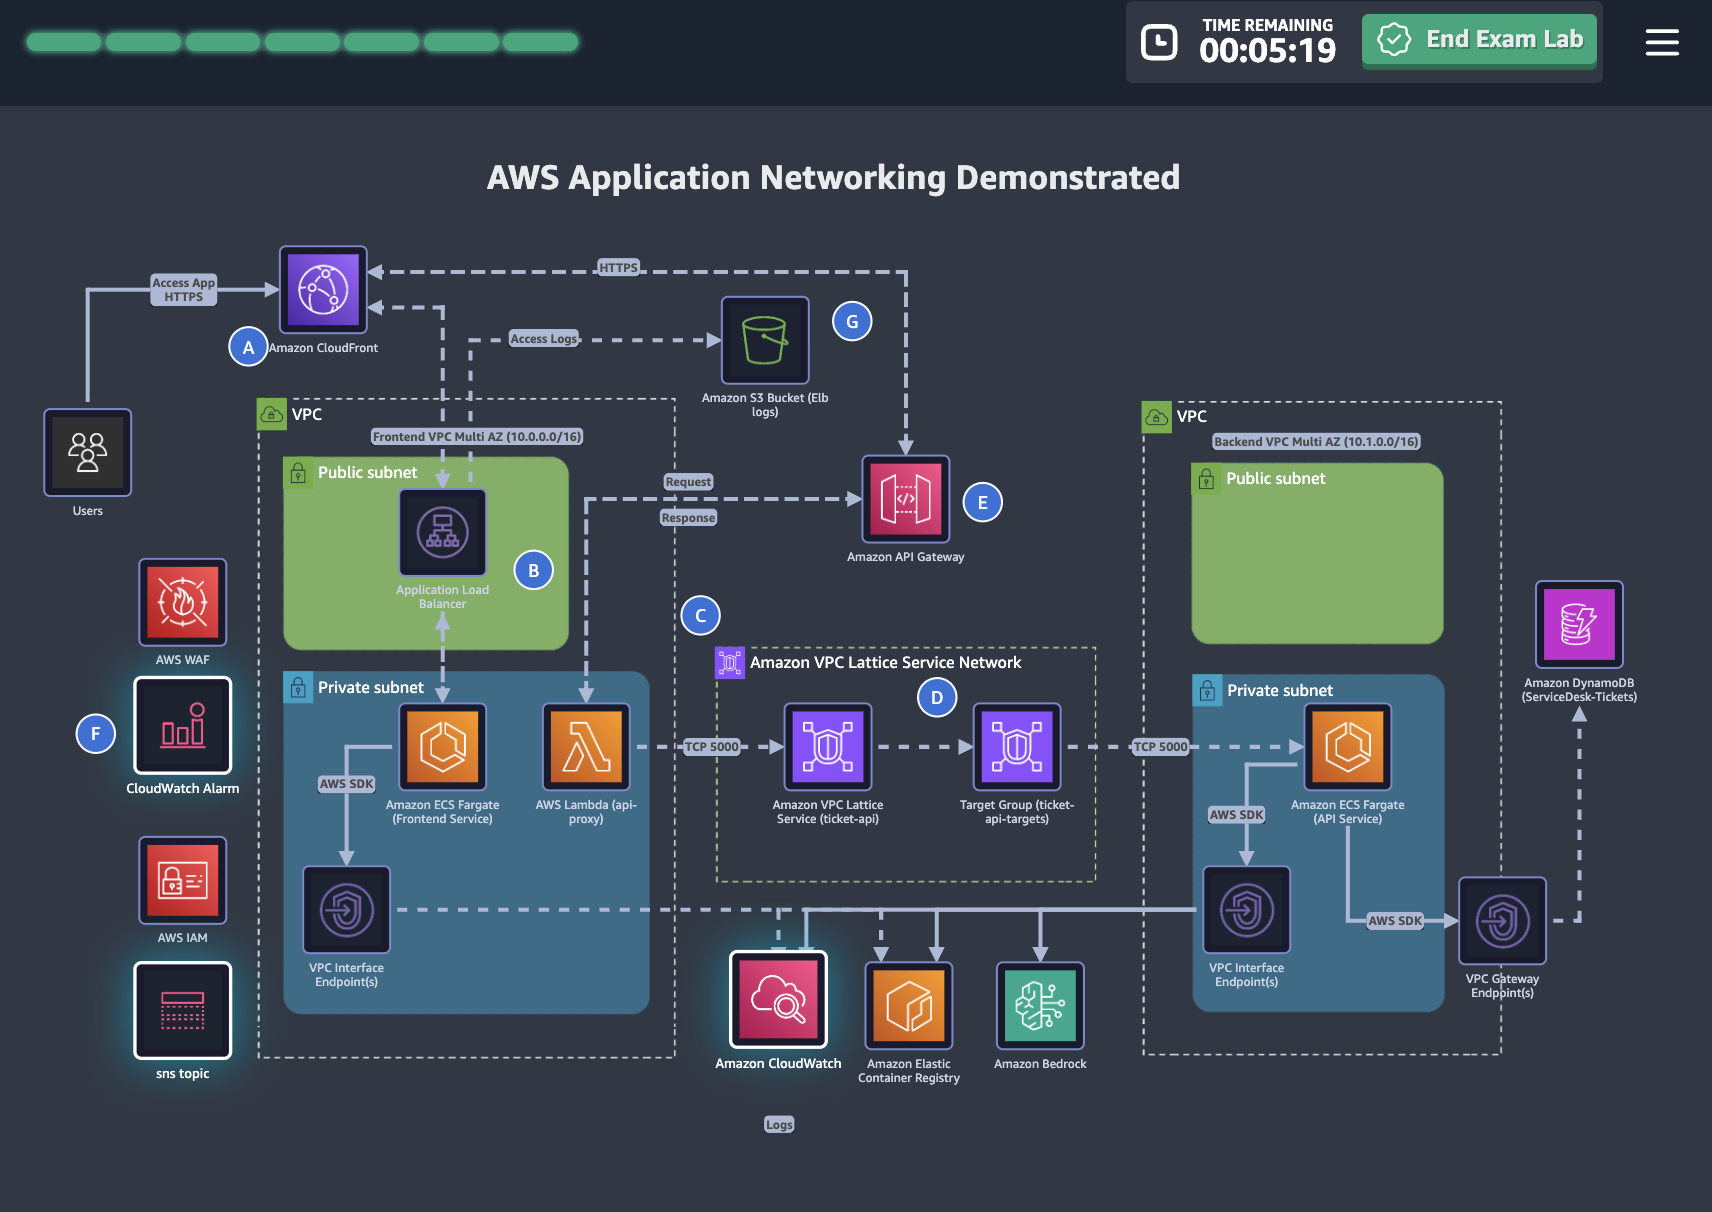
Task: Click marker F beside CloudWatch Alarm
Action: (96, 734)
